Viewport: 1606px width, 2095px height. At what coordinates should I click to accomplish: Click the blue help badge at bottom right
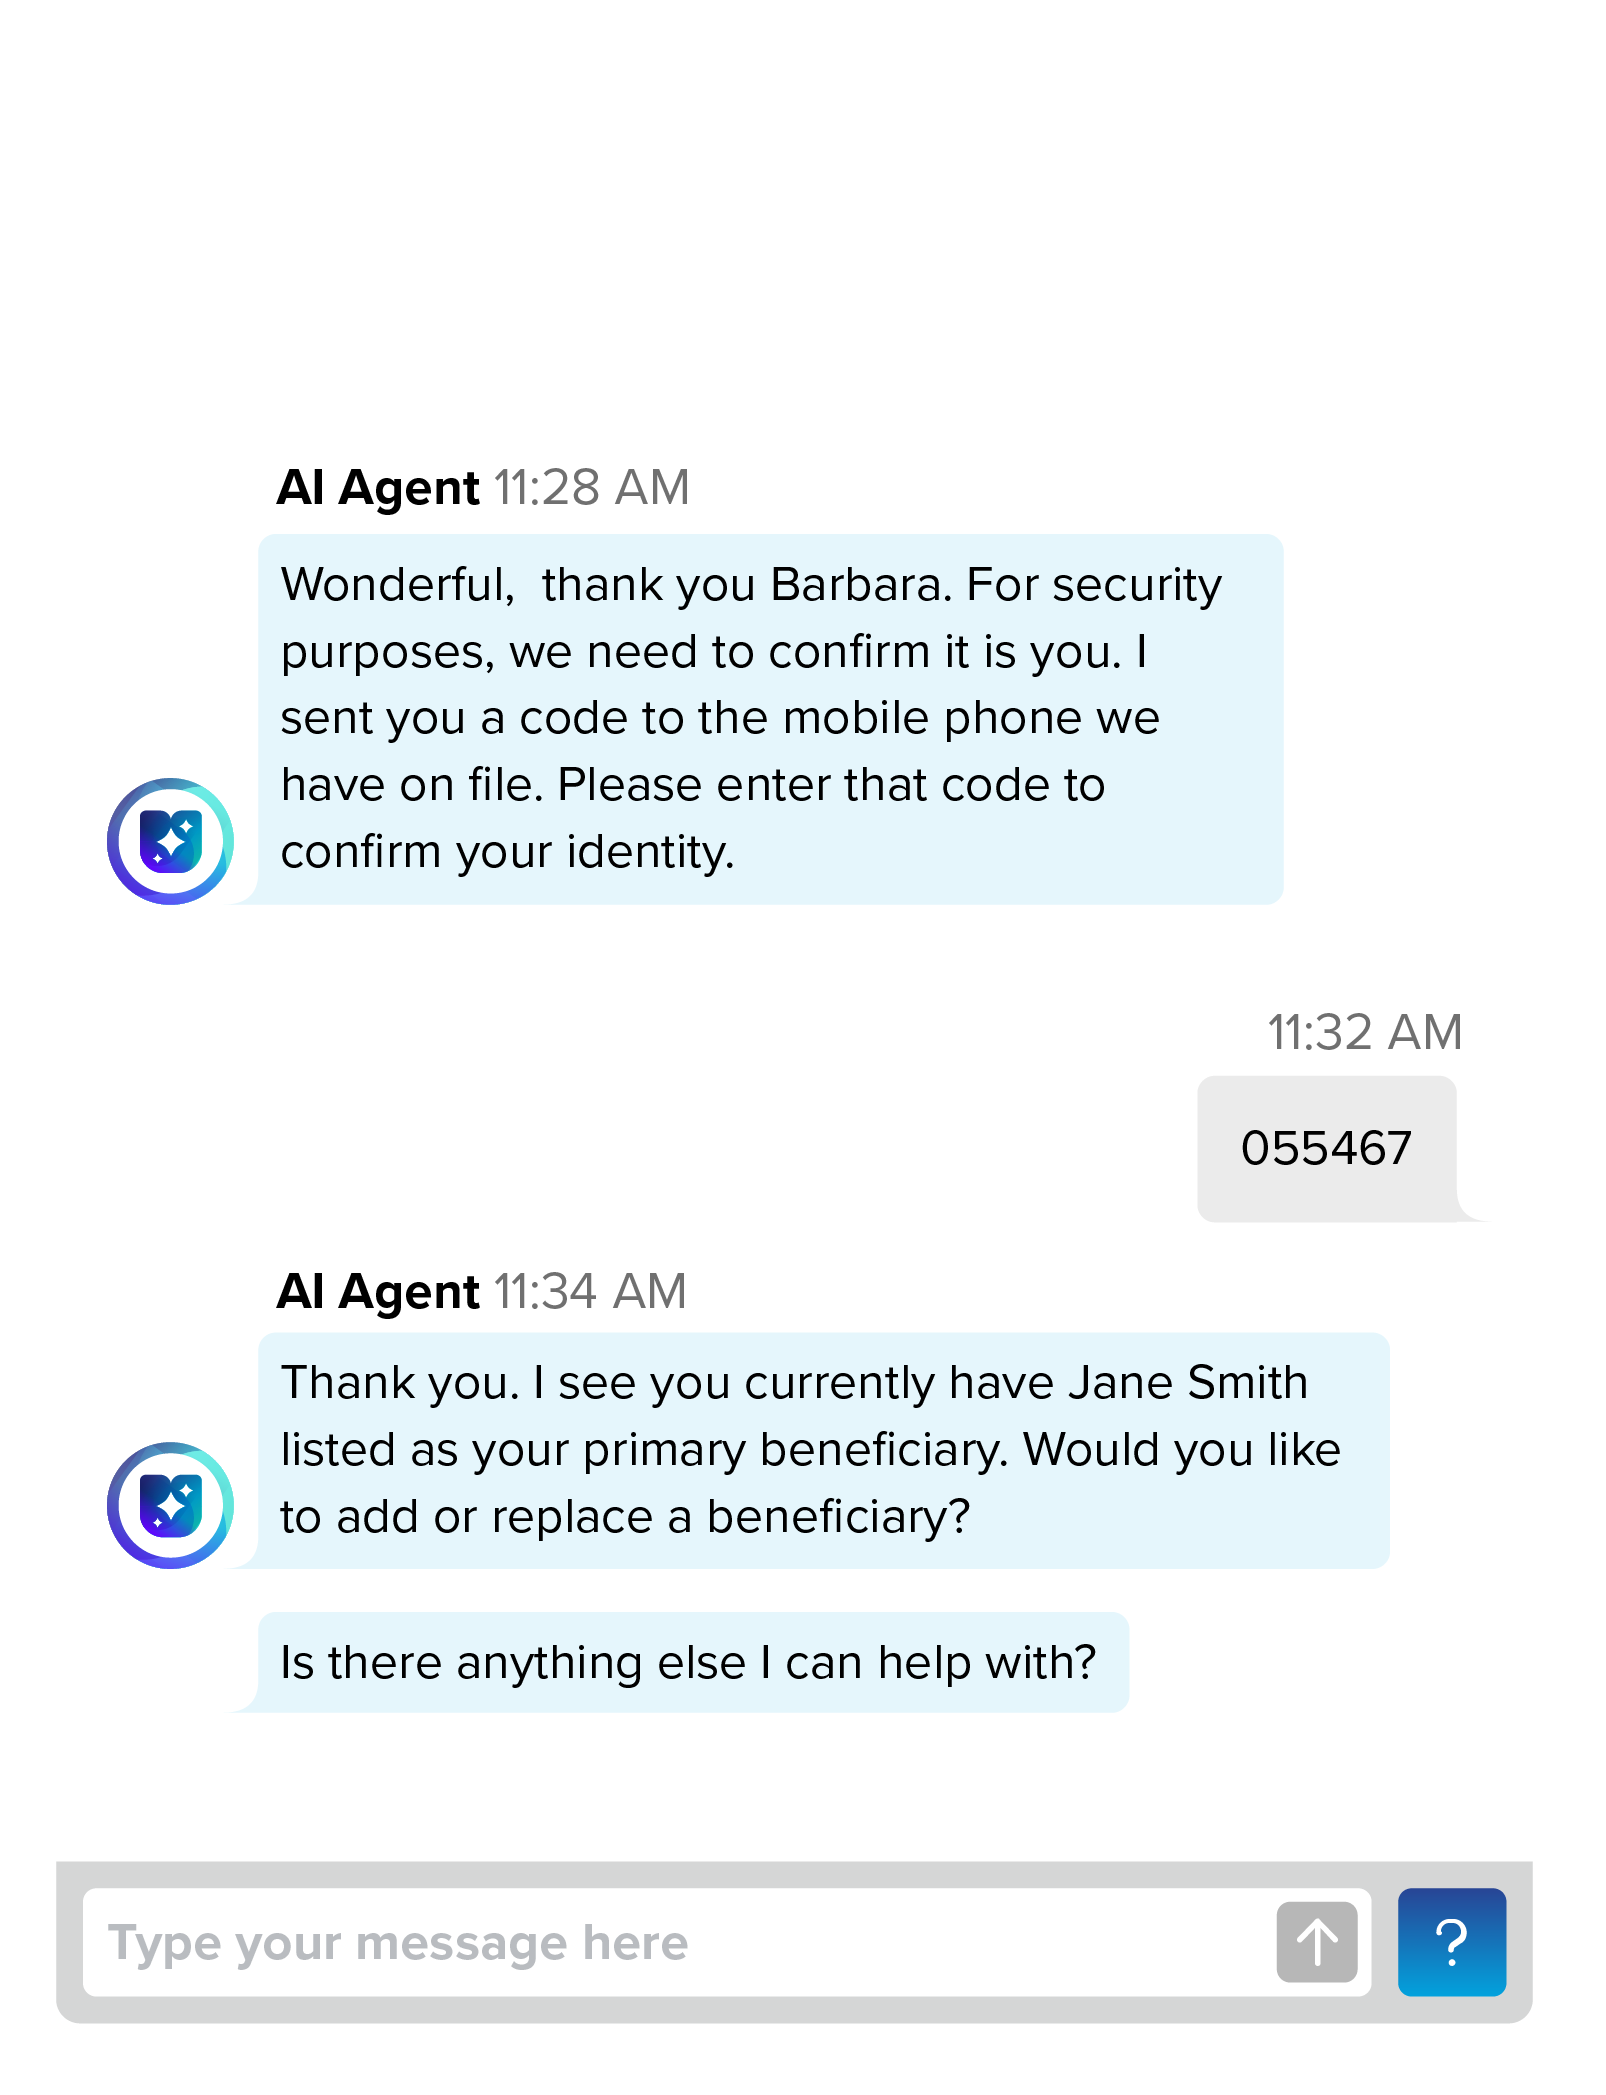pyautogui.click(x=1451, y=1941)
